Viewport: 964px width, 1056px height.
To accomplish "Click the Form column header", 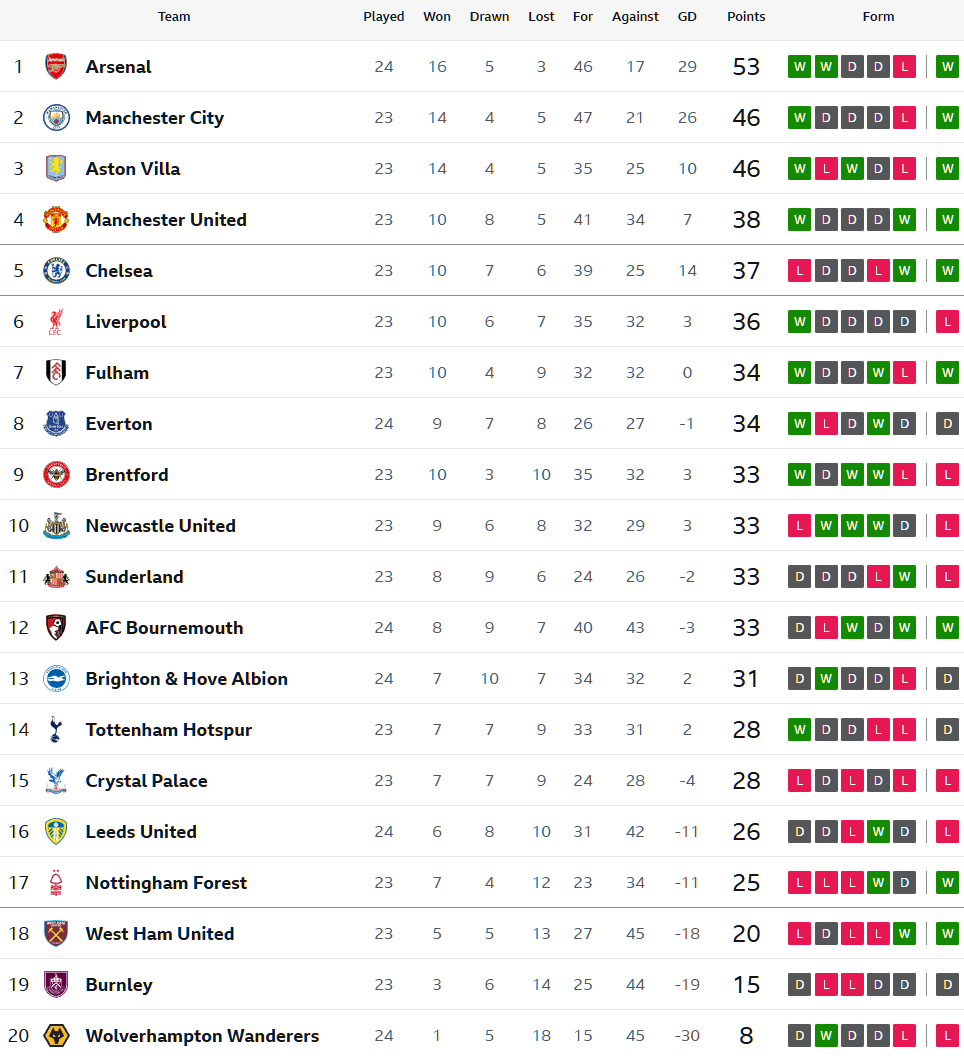I will 878,17.
